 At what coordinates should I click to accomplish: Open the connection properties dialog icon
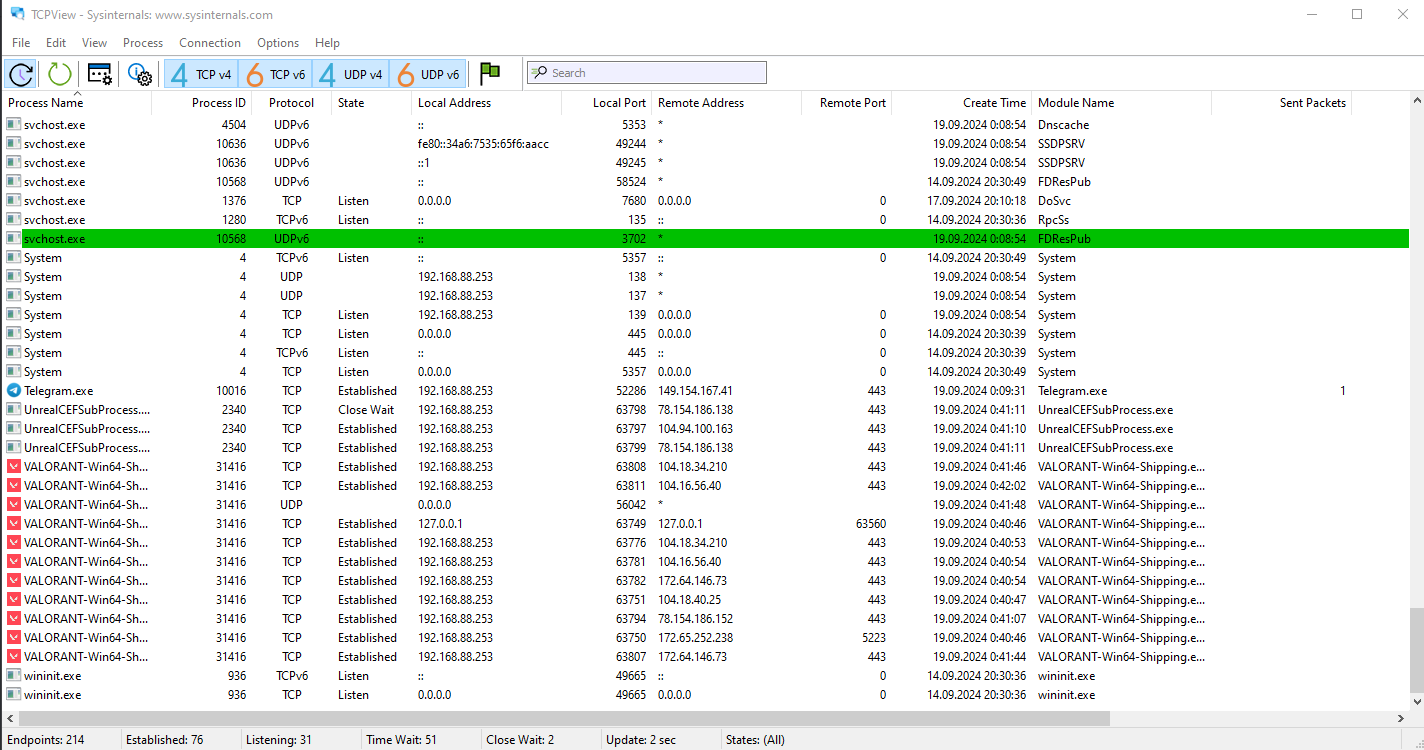click(98, 73)
